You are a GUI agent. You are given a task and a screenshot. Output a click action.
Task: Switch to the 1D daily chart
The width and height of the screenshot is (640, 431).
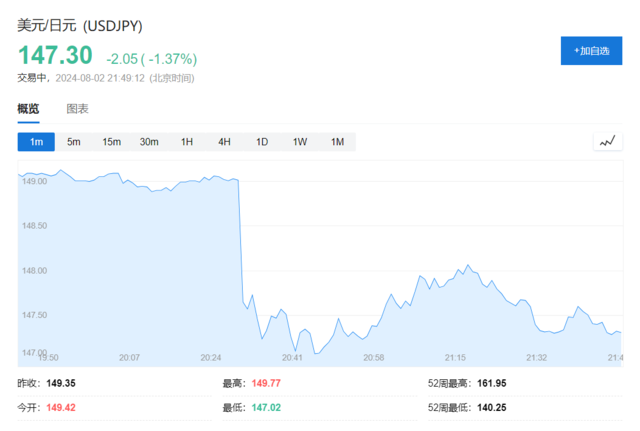coord(262,142)
